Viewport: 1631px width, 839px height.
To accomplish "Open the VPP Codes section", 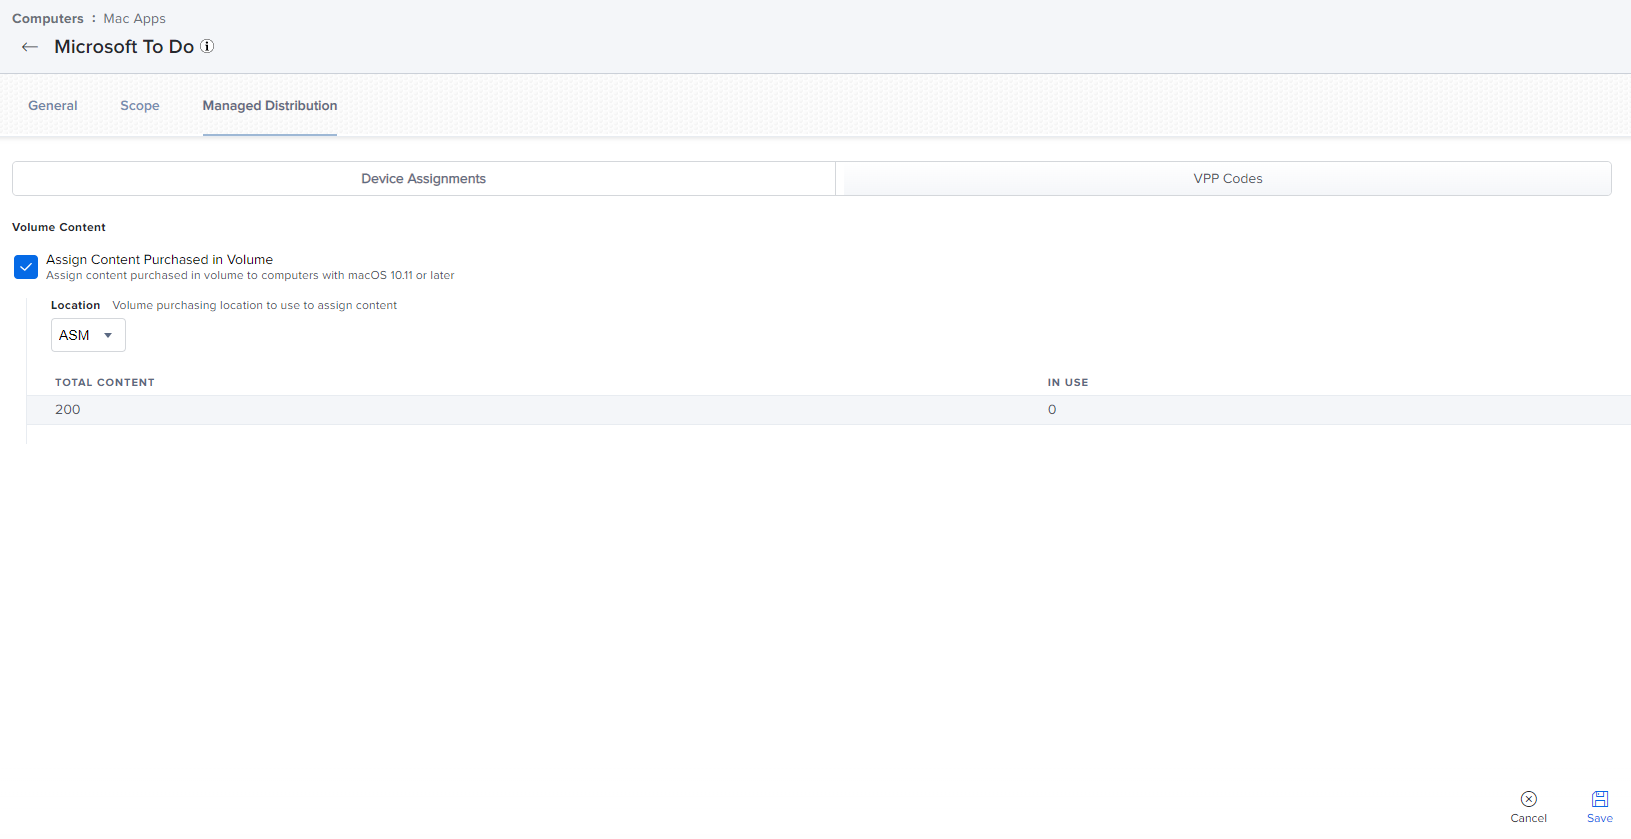I will [x=1227, y=178].
